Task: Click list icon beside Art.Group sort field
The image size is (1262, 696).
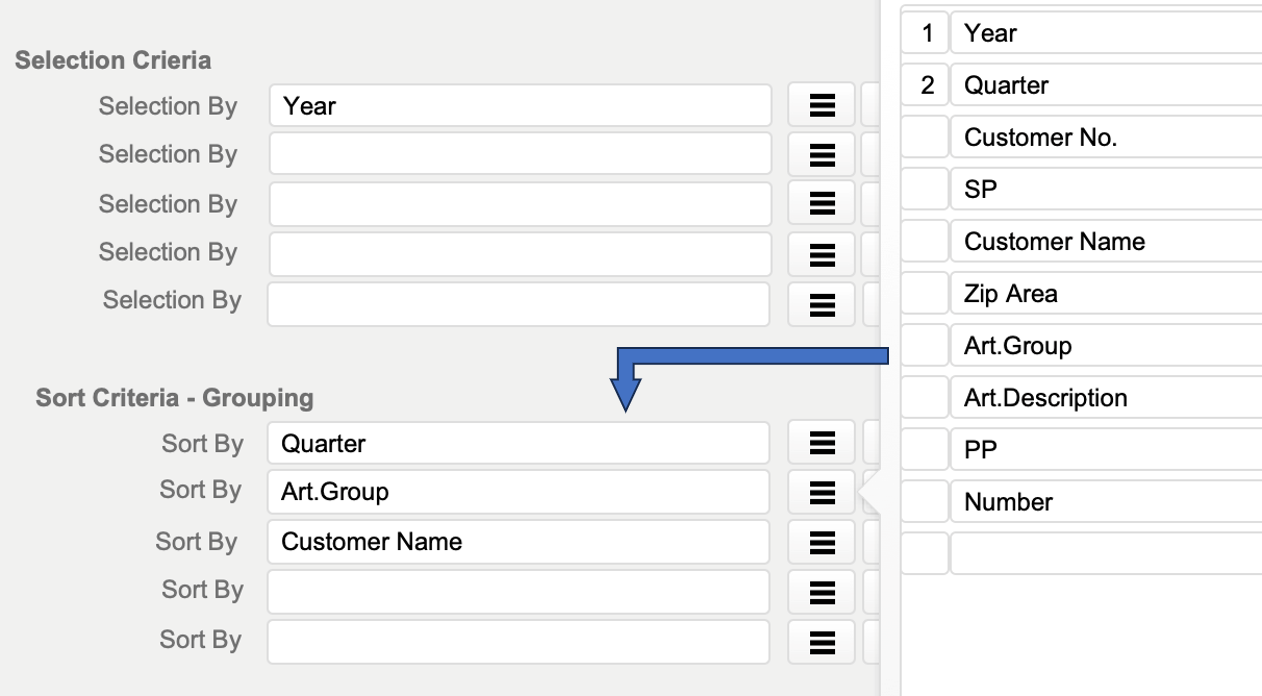Action: click(x=821, y=491)
